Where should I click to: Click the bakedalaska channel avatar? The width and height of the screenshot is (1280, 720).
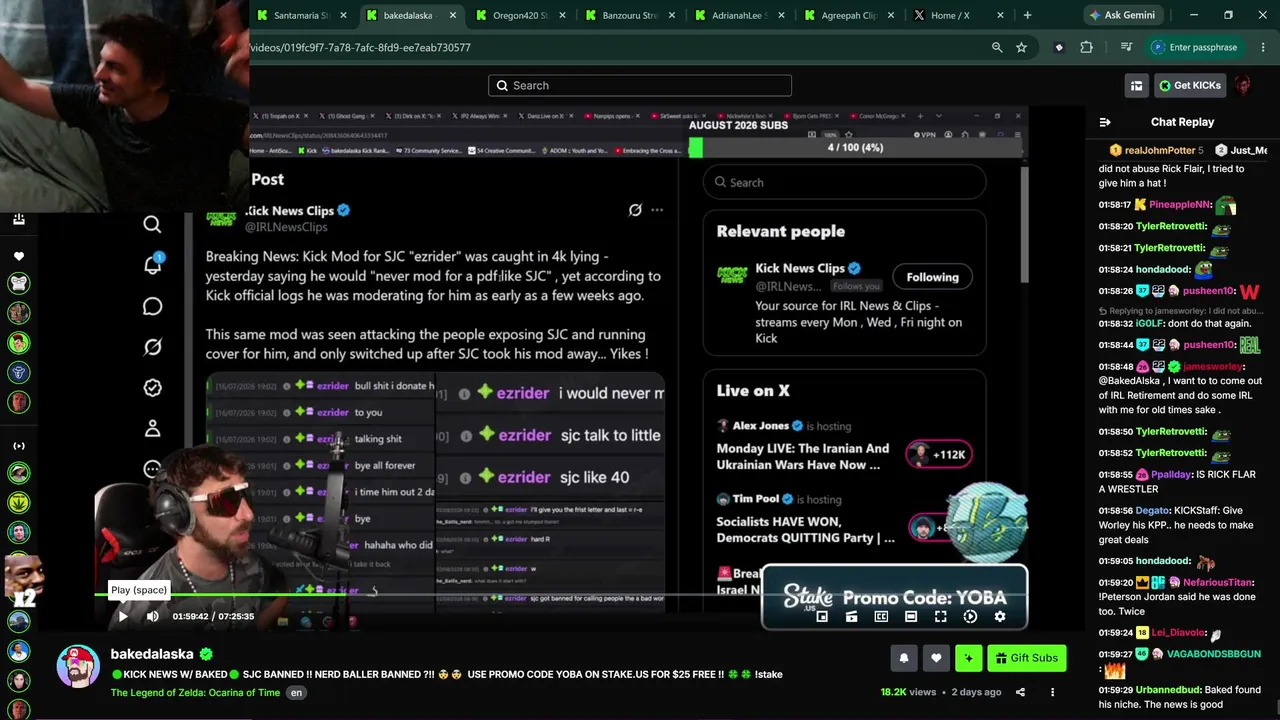pyautogui.click(x=78, y=667)
